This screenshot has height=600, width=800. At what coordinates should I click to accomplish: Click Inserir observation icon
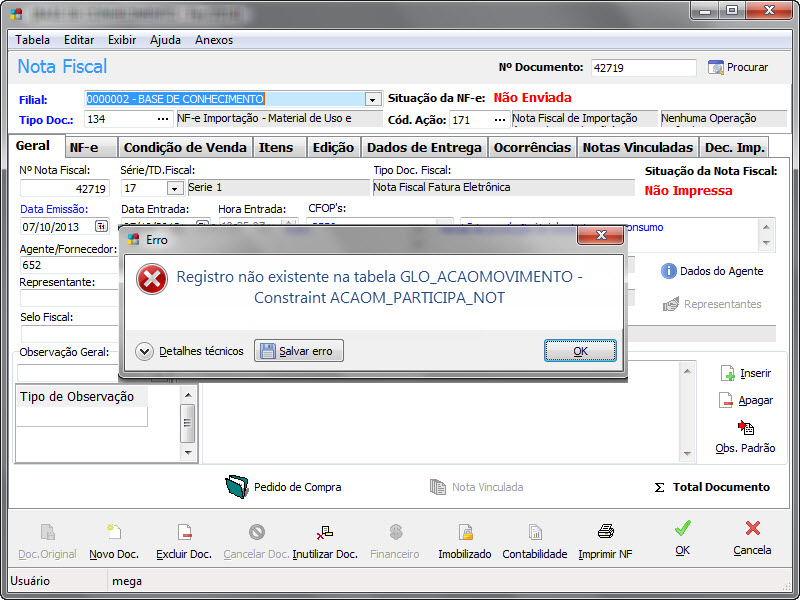[x=727, y=373]
